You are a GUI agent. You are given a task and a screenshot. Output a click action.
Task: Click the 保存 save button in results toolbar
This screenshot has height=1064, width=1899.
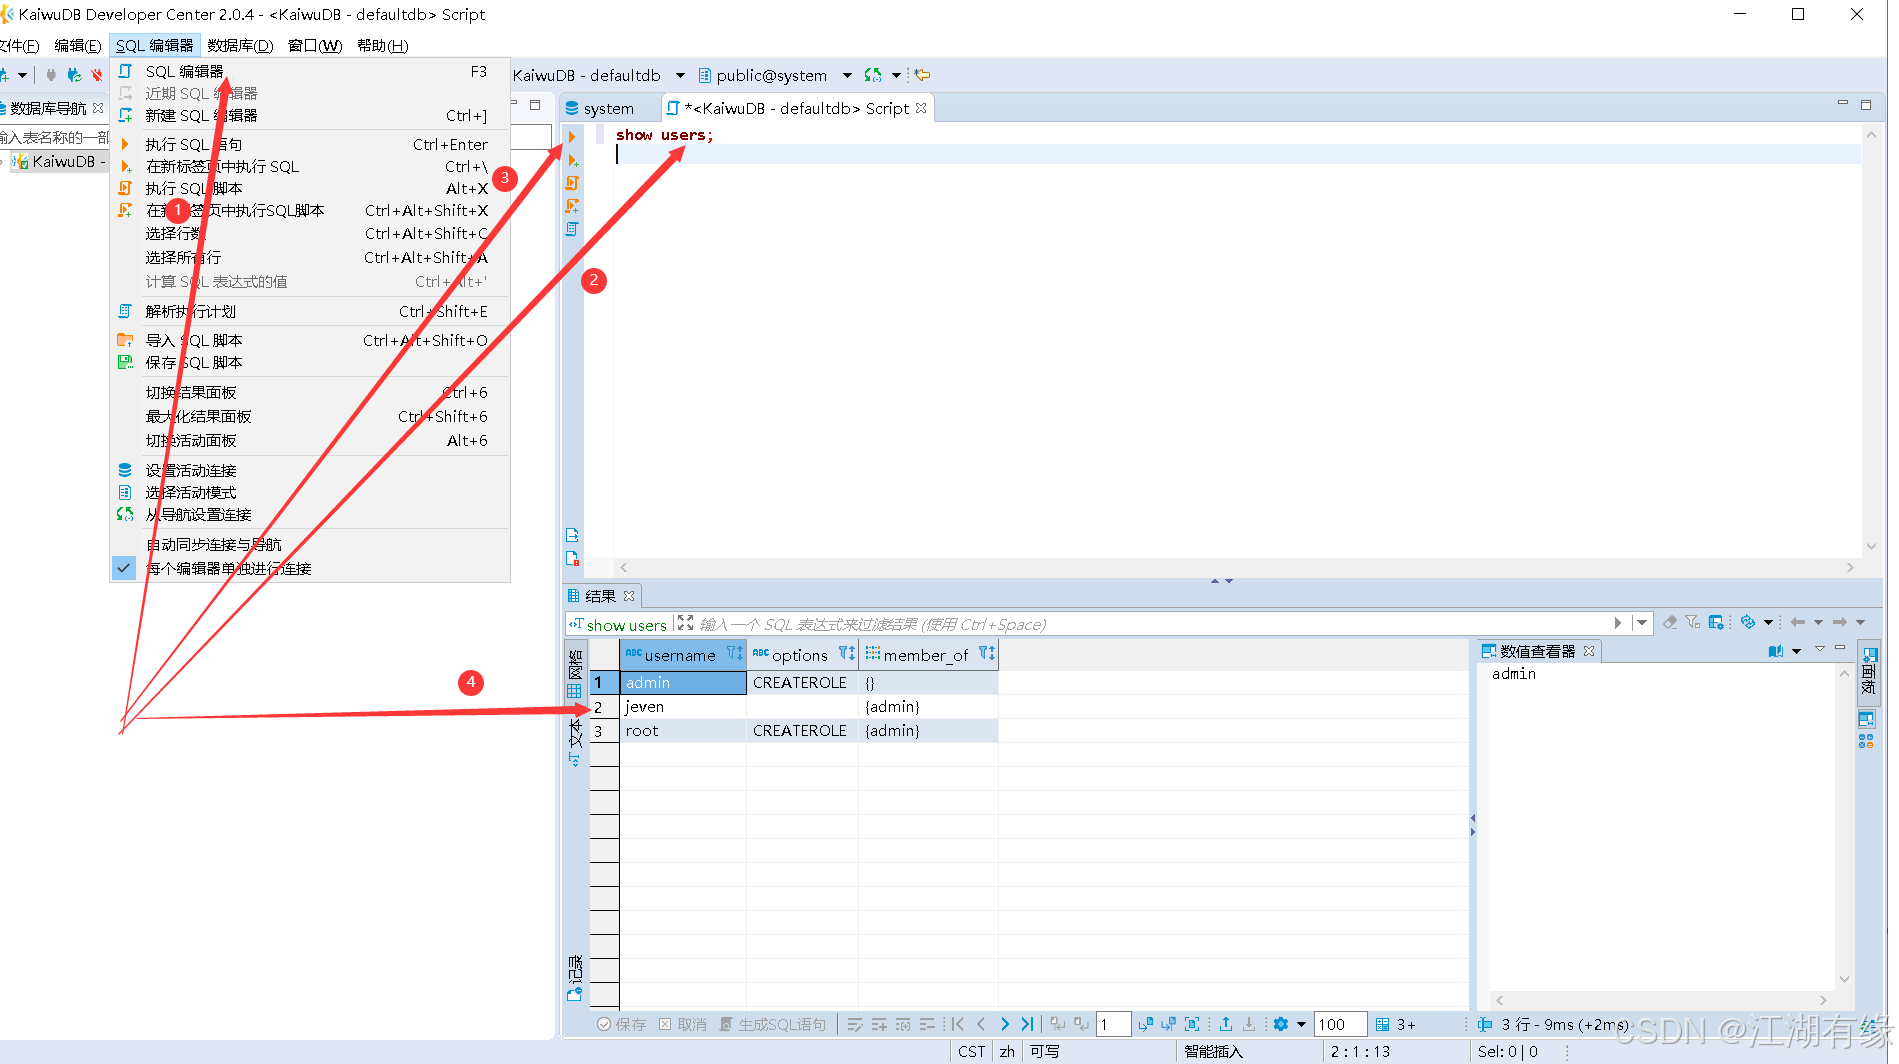(621, 1024)
